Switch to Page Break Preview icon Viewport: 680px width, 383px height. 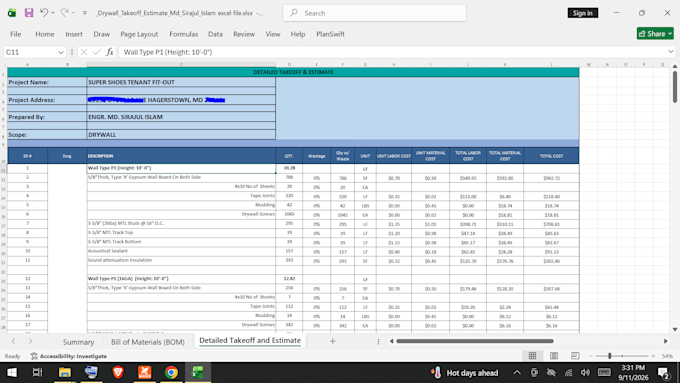pyautogui.click(x=575, y=356)
